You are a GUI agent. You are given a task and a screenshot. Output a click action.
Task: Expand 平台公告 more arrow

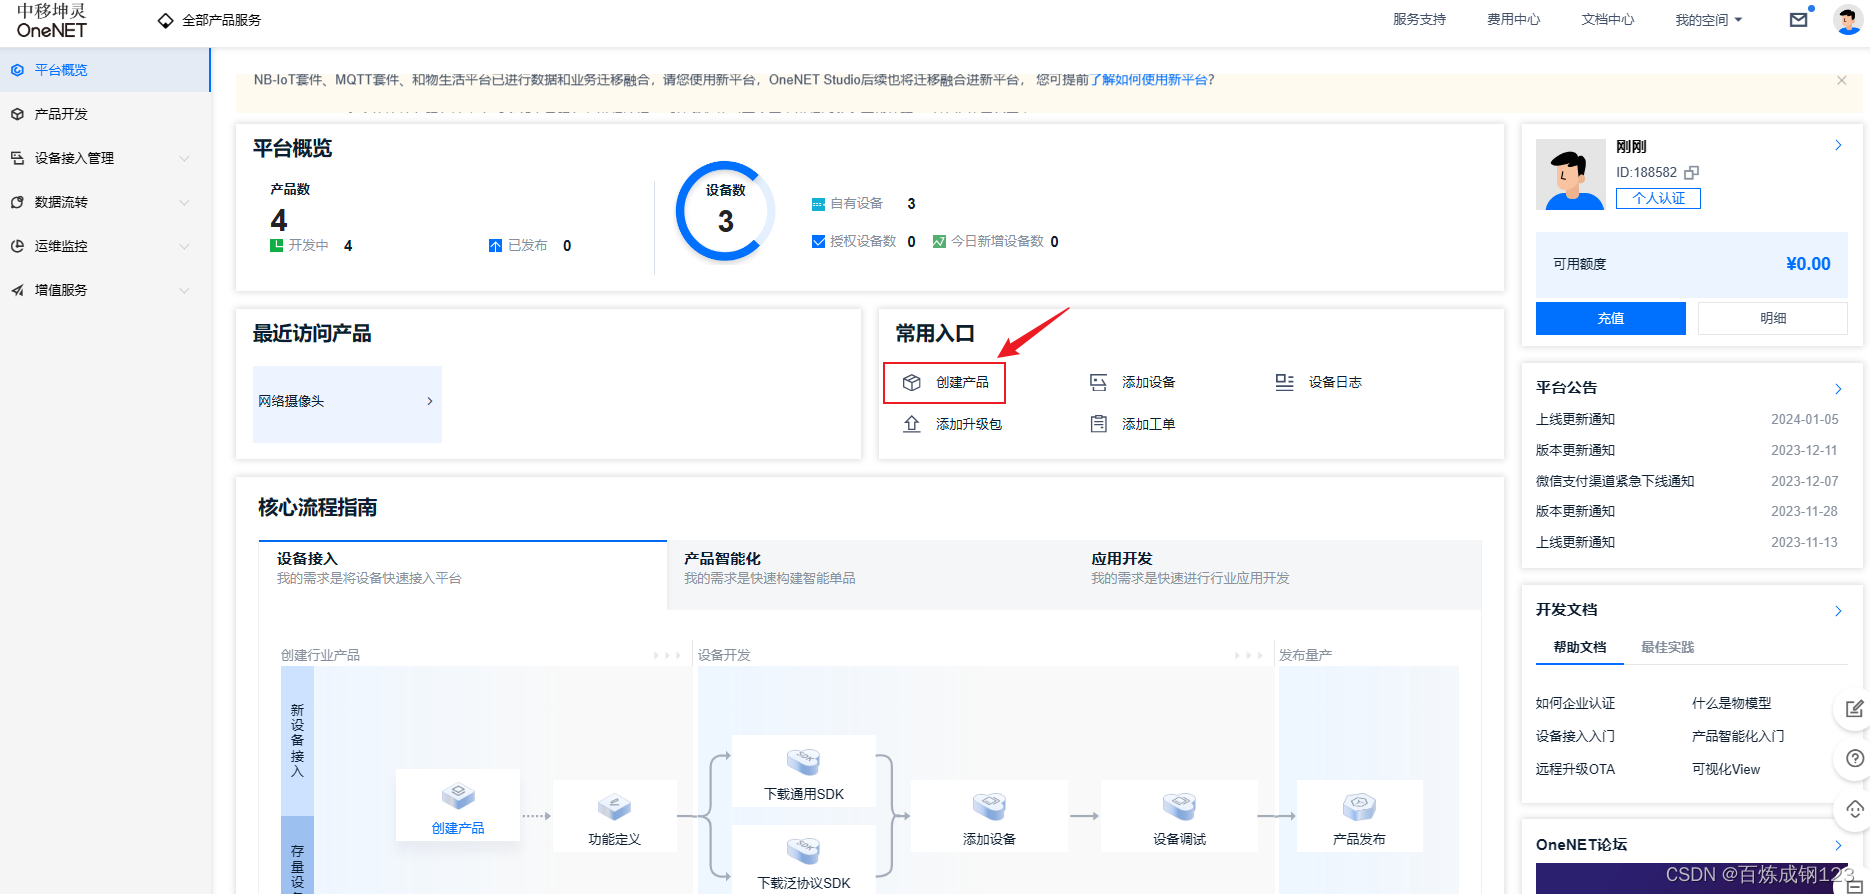coord(1838,389)
